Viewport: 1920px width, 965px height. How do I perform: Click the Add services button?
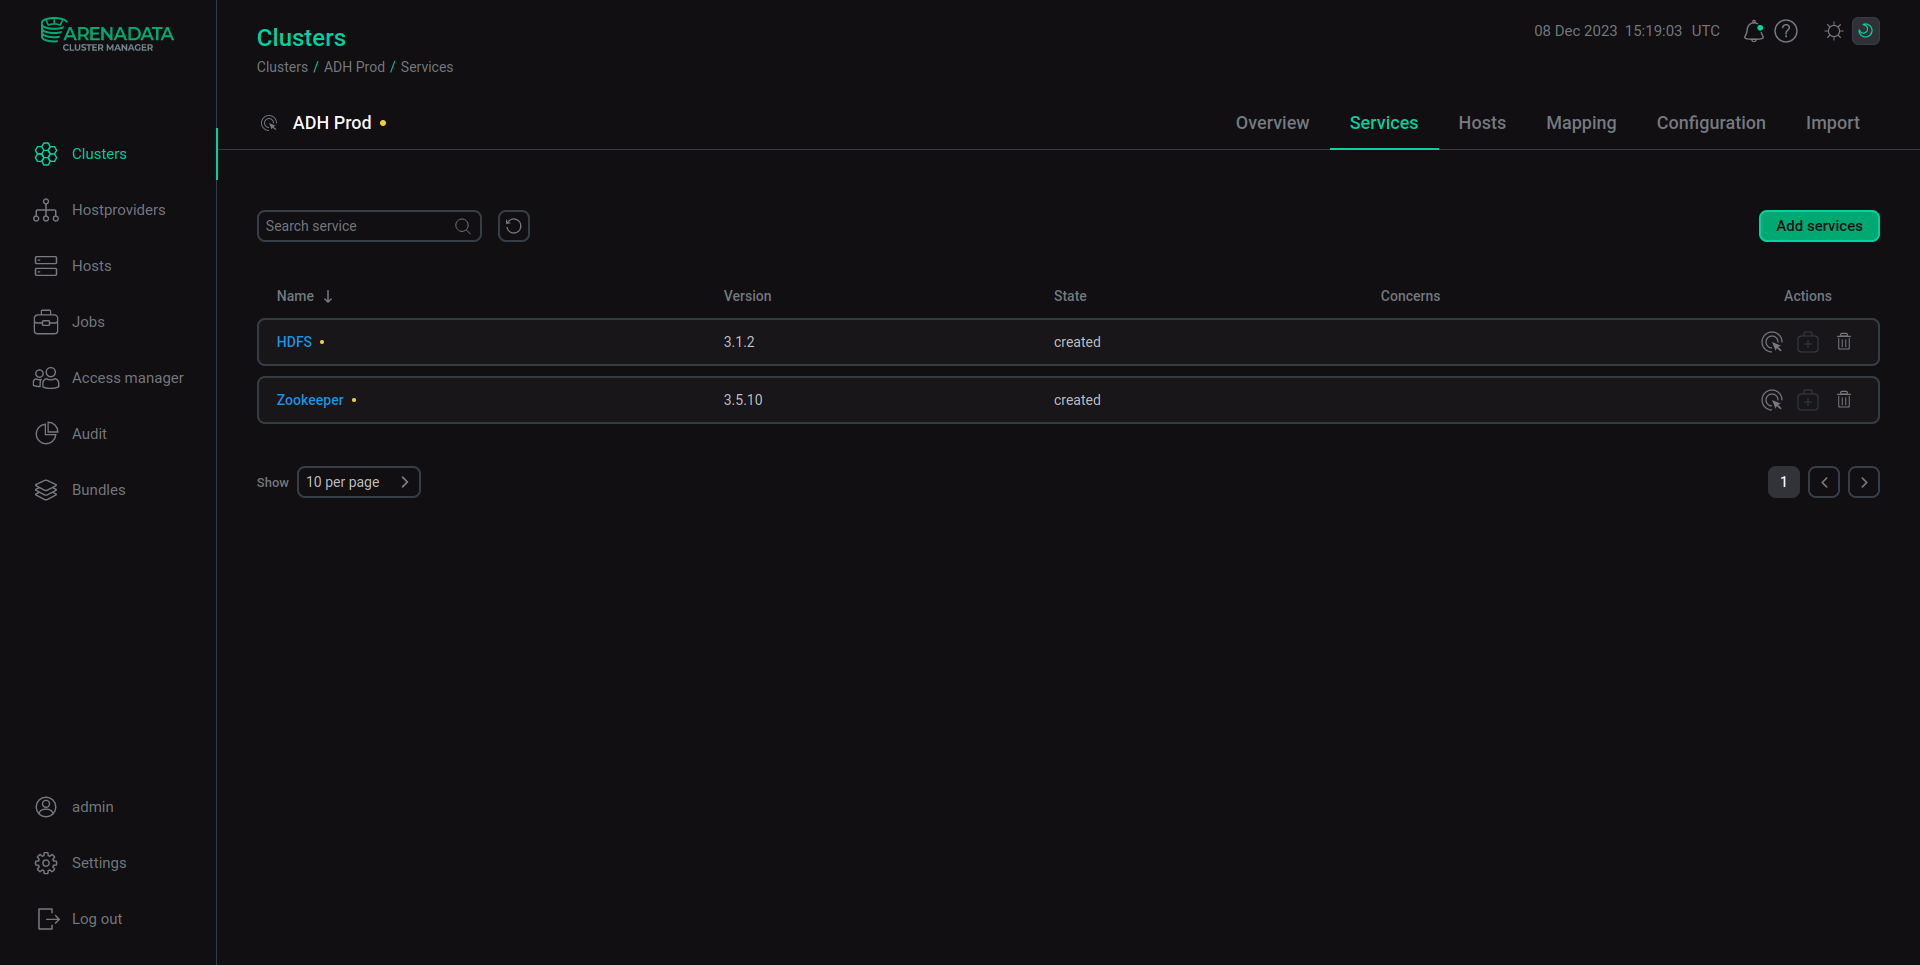click(x=1819, y=226)
